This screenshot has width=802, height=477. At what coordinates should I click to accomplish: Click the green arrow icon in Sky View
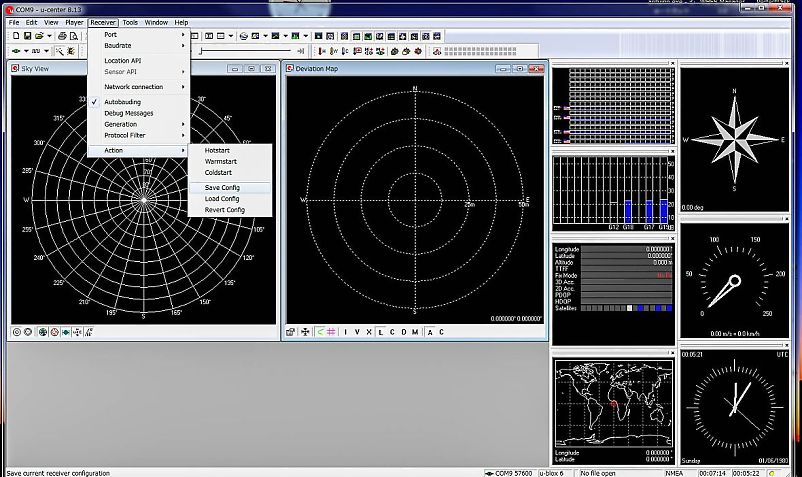(66, 332)
